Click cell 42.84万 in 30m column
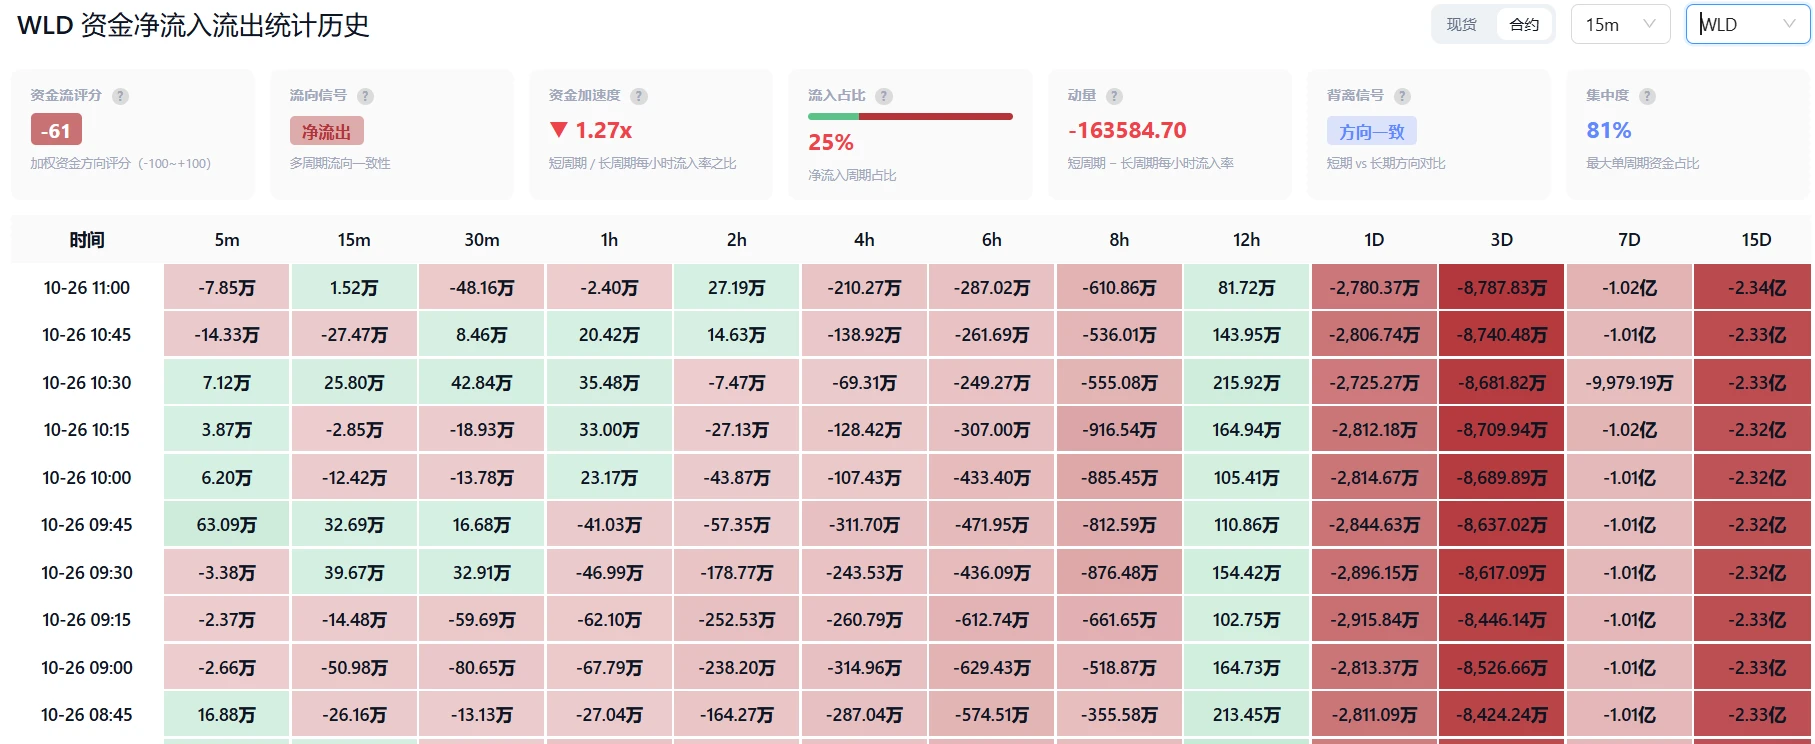 [x=482, y=383]
